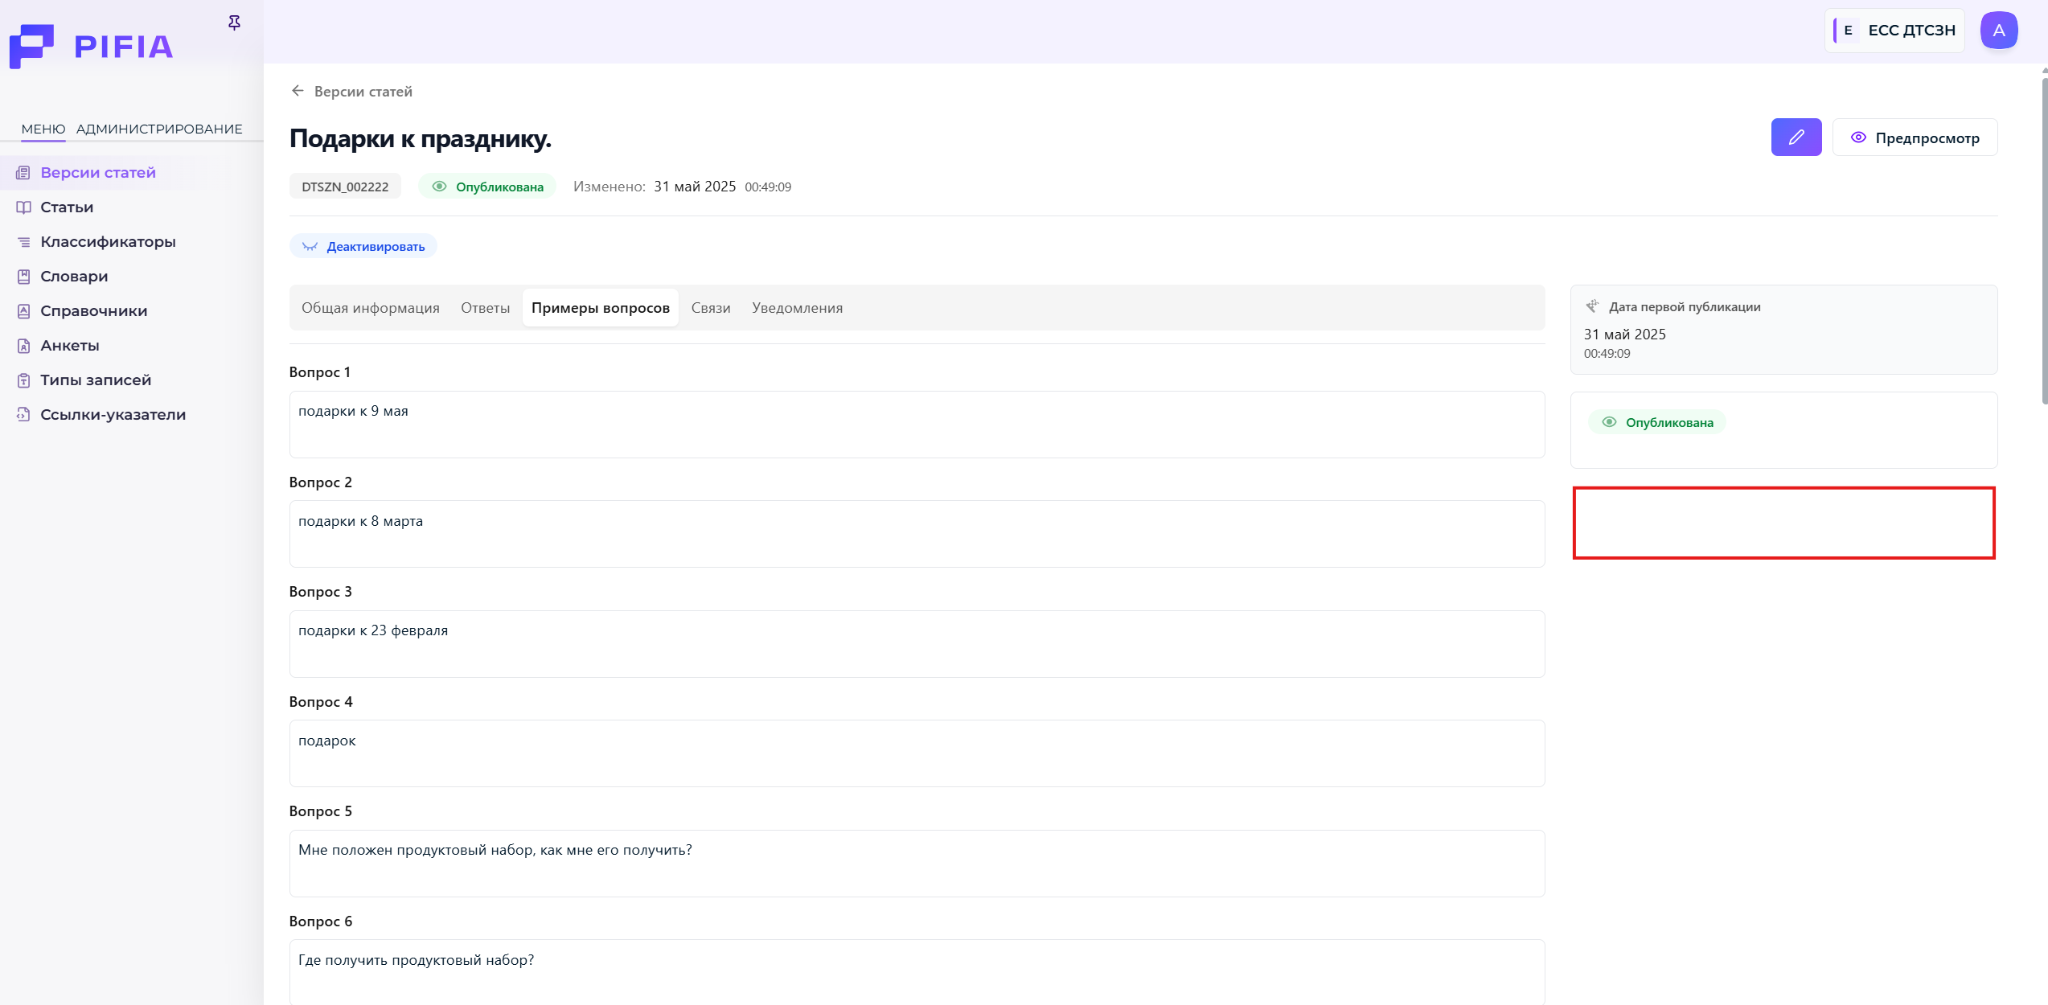Viewport: 2048px width, 1005px height.
Task: Select the Уведомления tab
Action: [x=797, y=308]
